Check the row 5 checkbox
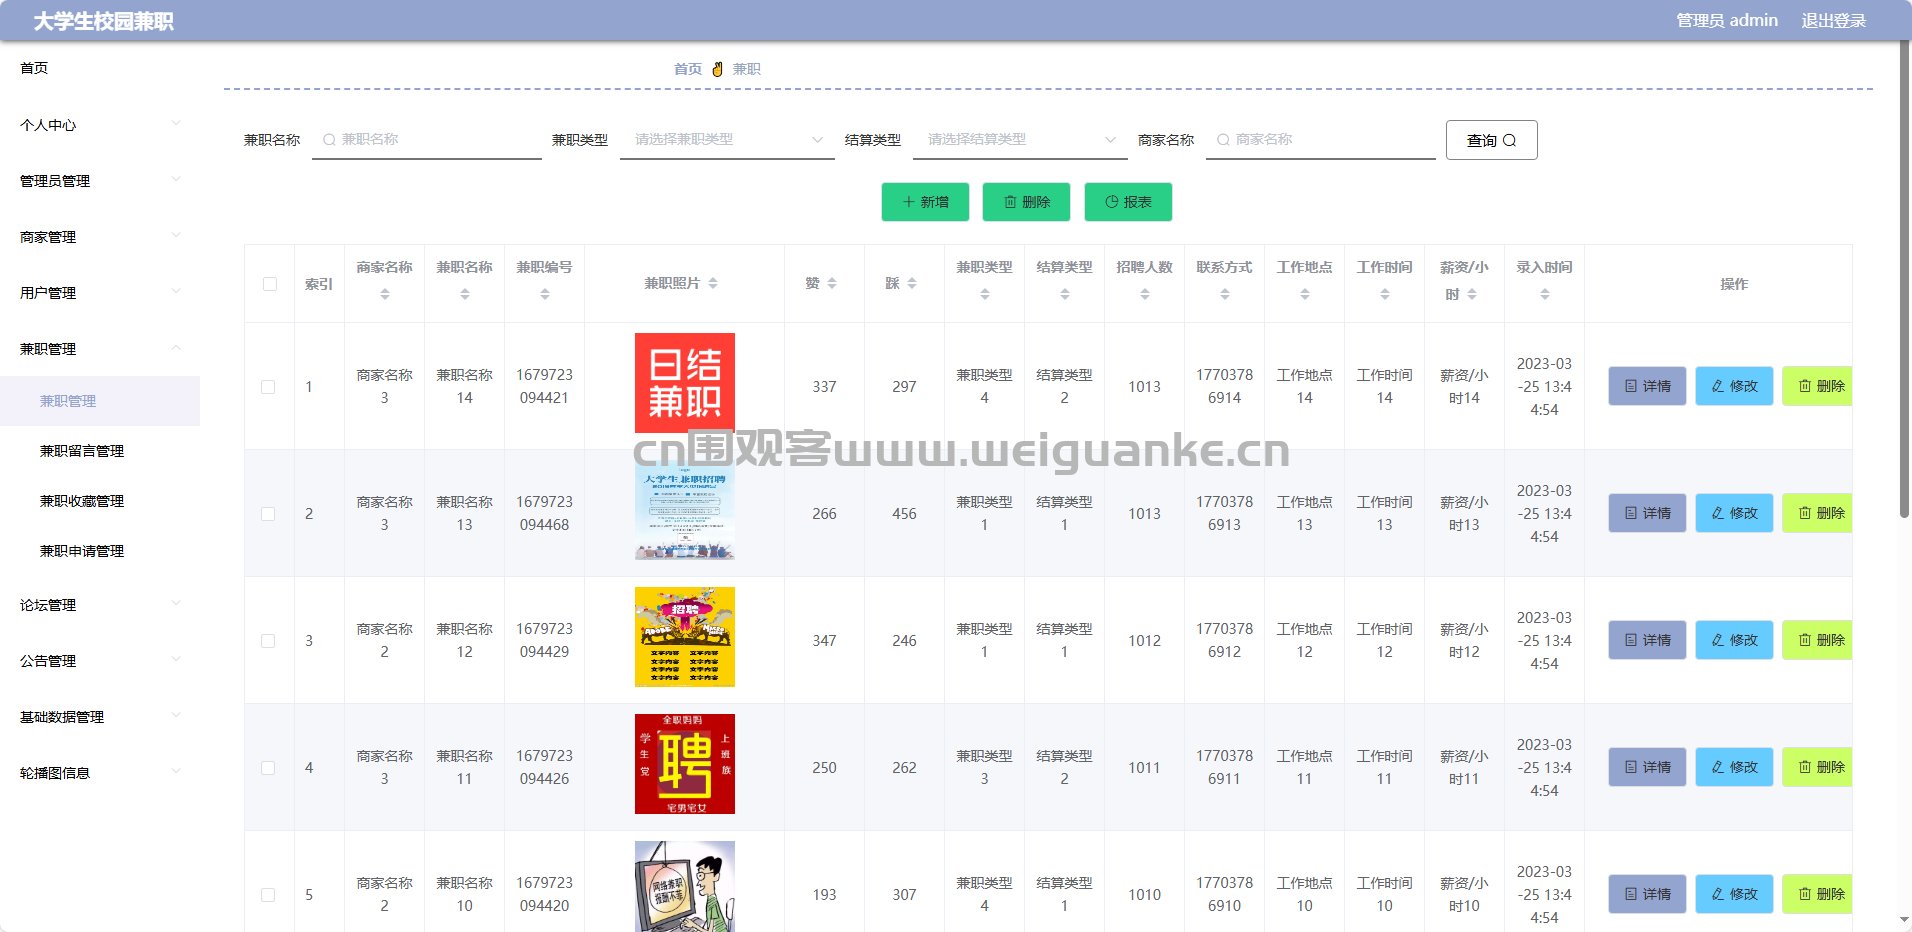This screenshot has width=1912, height=932. (268, 895)
